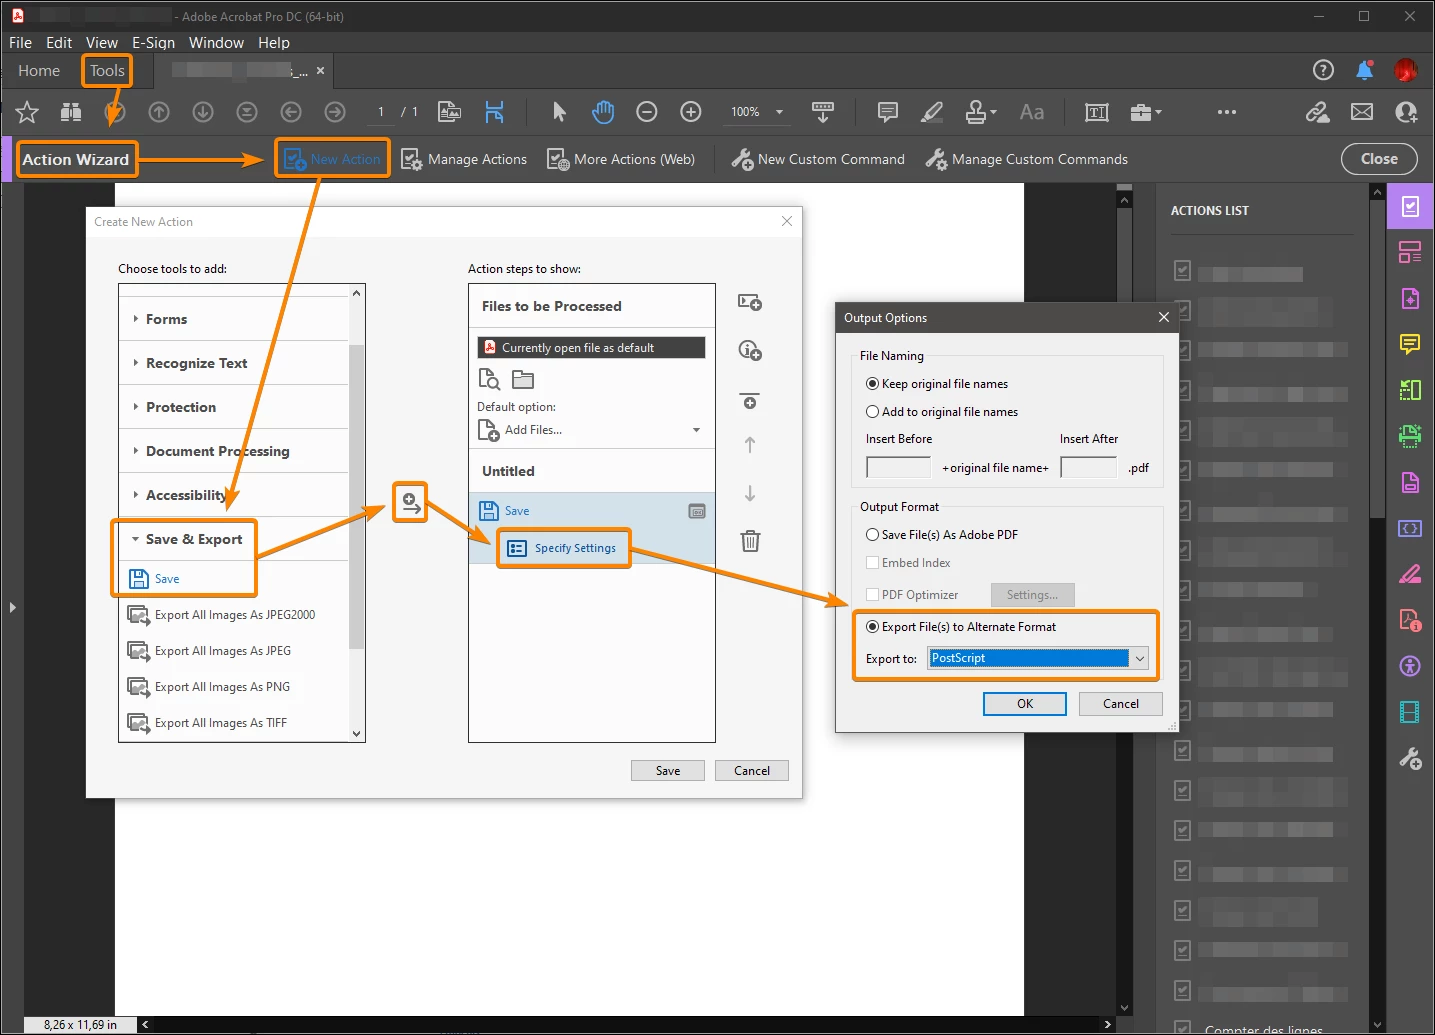
Task: Click the Insert After text field
Action: 1088,468
